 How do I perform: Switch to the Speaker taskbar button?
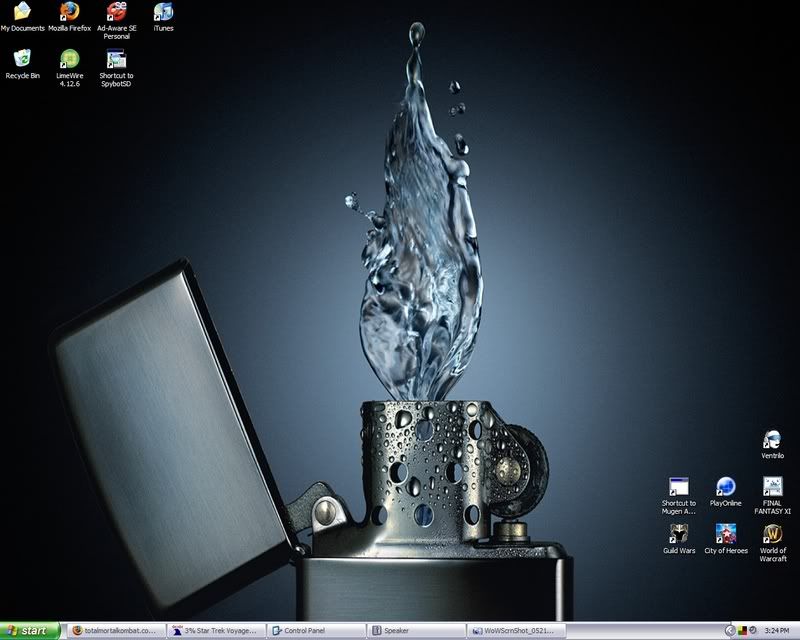click(417, 631)
